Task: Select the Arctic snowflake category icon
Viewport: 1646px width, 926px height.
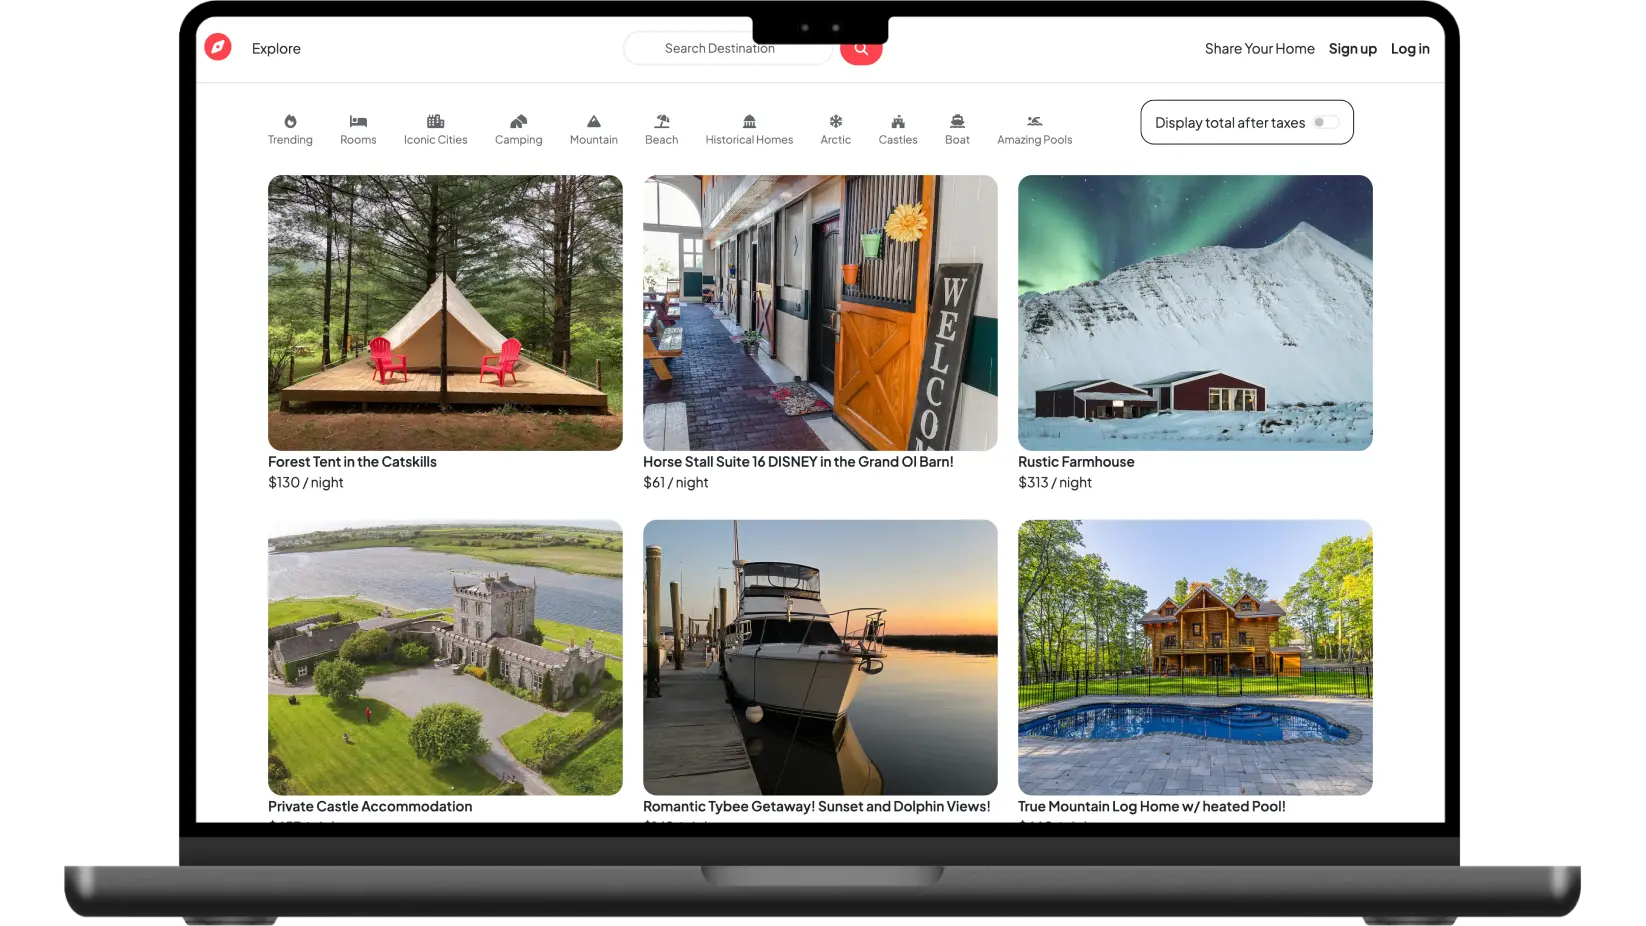Action: (835, 122)
